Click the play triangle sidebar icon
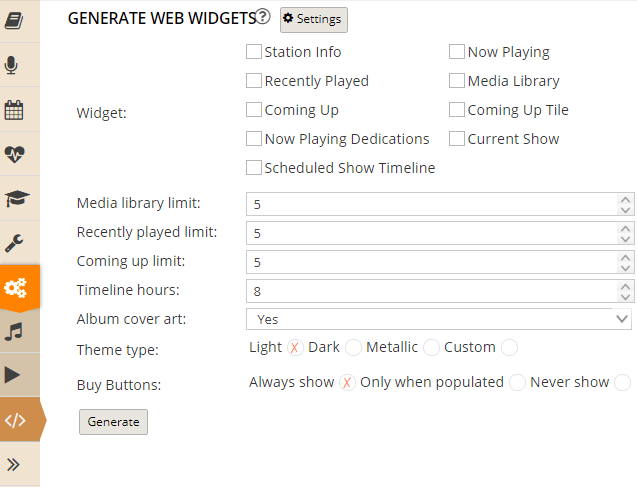 tap(12, 374)
